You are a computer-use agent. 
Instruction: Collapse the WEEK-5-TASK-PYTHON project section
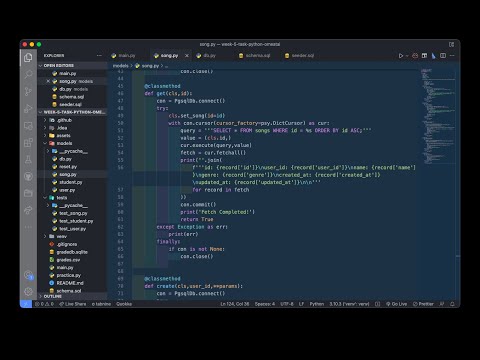point(74,112)
